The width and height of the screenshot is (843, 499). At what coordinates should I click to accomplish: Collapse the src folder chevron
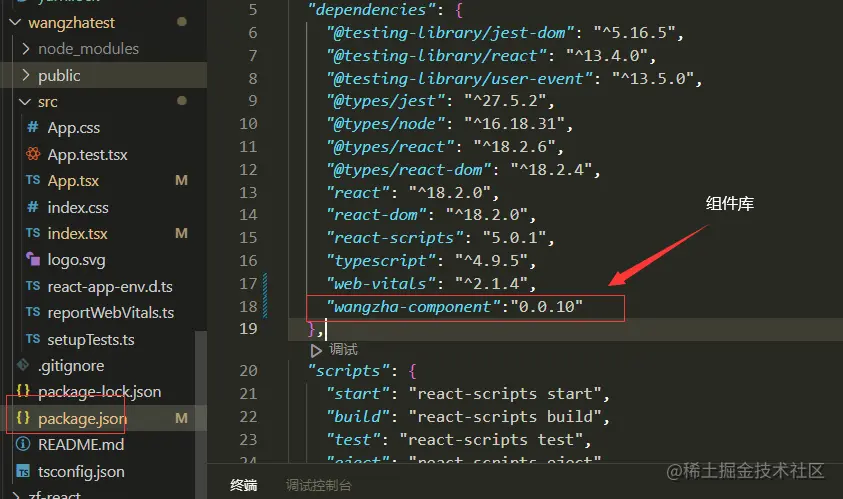pyautogui.click(x=25, y=102)
